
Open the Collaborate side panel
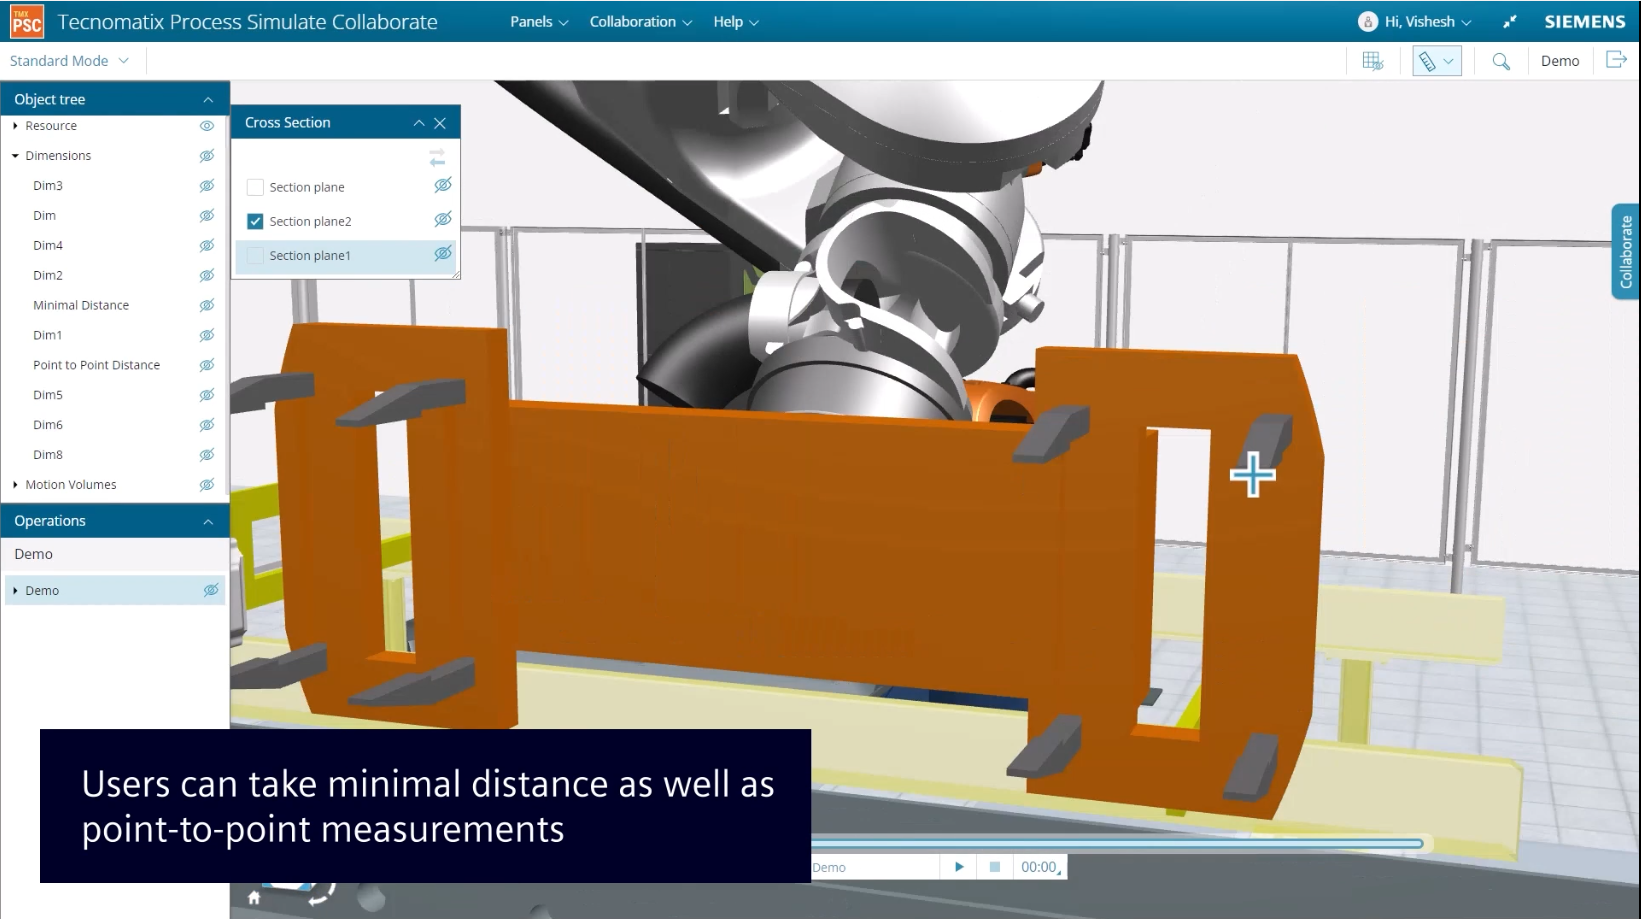pyautogui.click(x=1627, y=251)
